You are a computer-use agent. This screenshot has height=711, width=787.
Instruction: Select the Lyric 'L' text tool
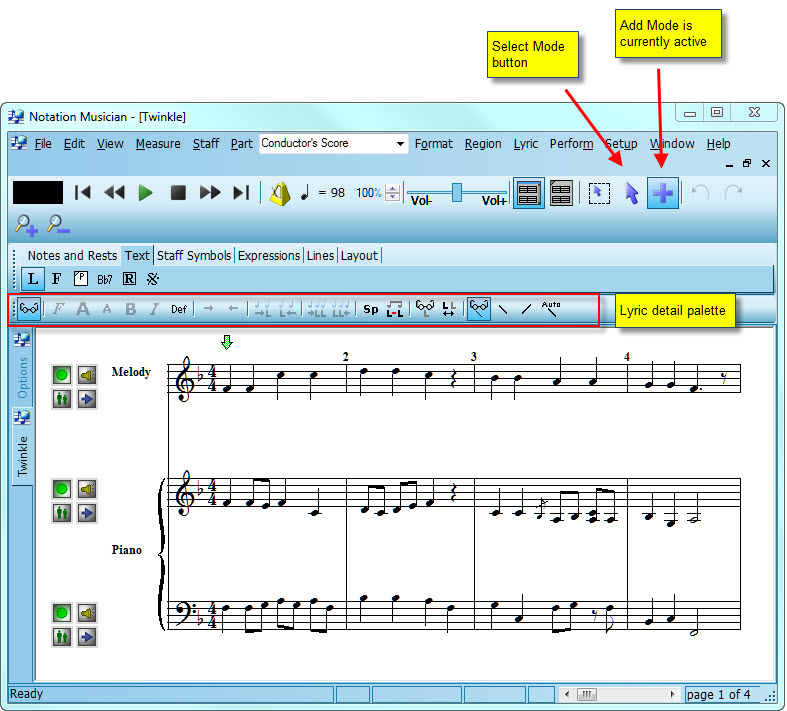[33, 279]
